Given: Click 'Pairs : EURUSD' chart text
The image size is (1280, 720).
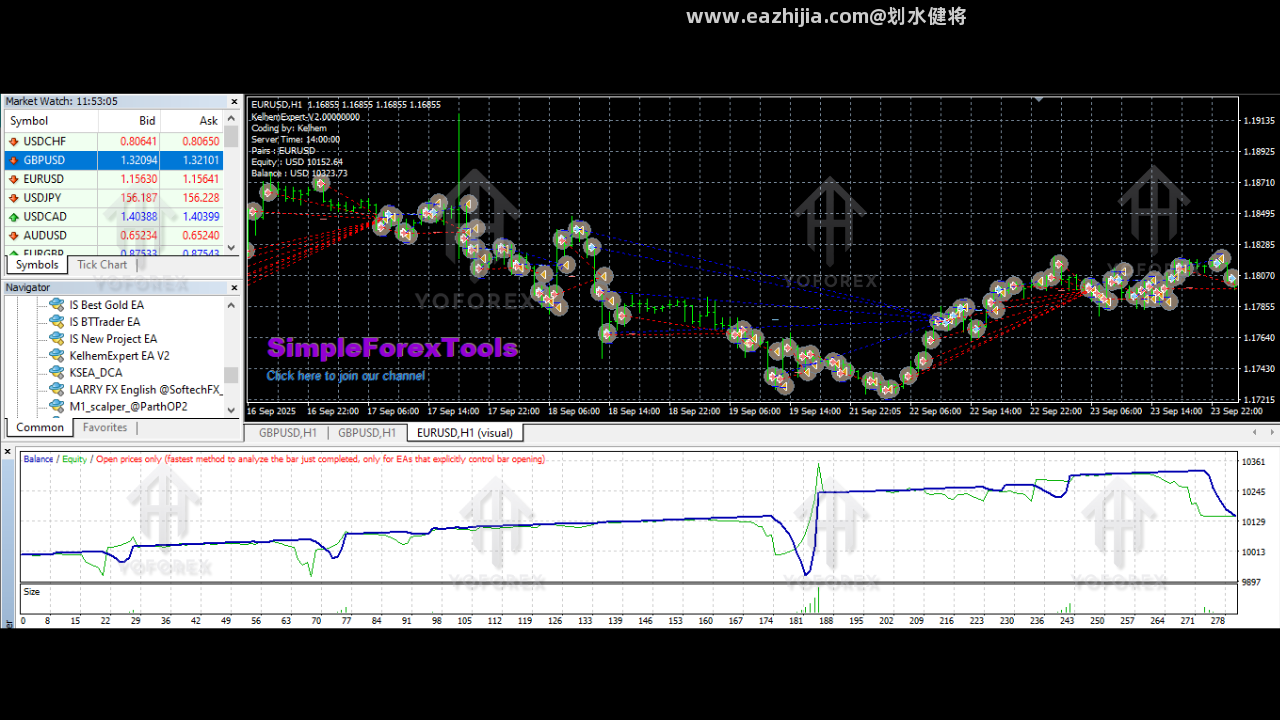Looking at the screenshot, I should 283,151.
